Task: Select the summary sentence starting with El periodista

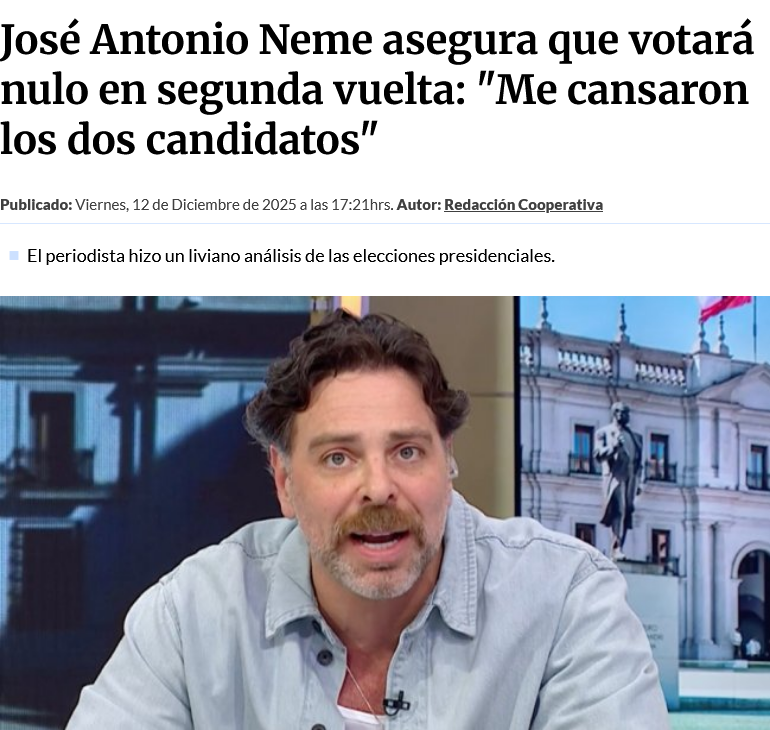Action: click(x=291, y=256)
